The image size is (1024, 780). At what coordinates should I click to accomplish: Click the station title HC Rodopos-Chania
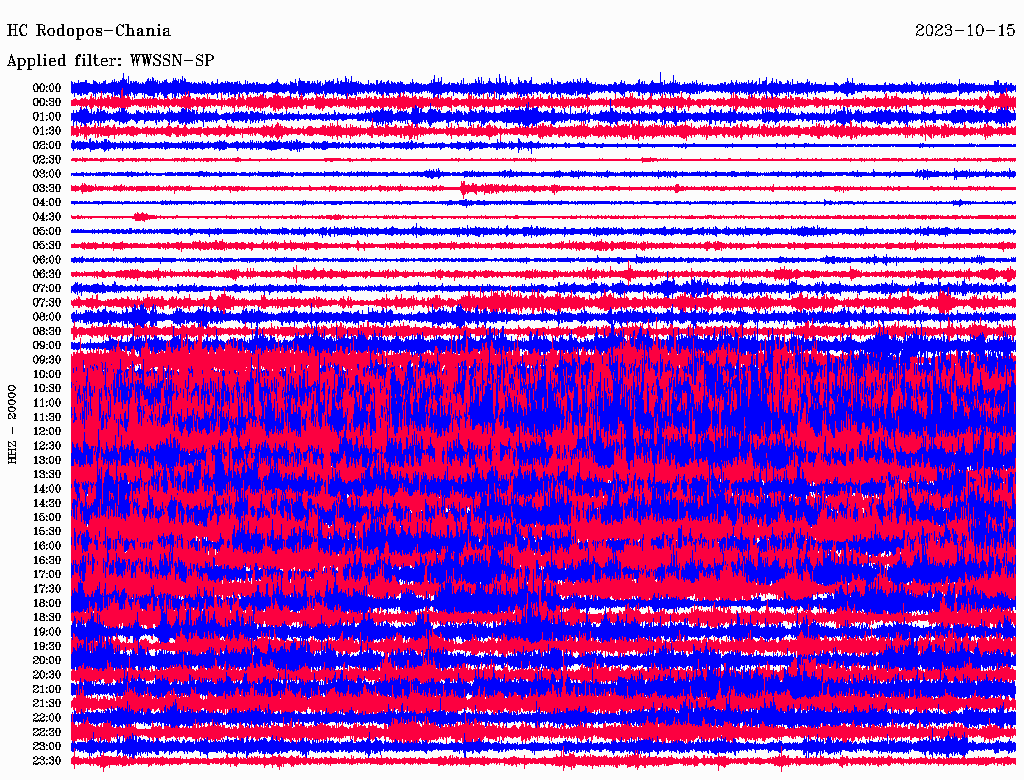89,31
